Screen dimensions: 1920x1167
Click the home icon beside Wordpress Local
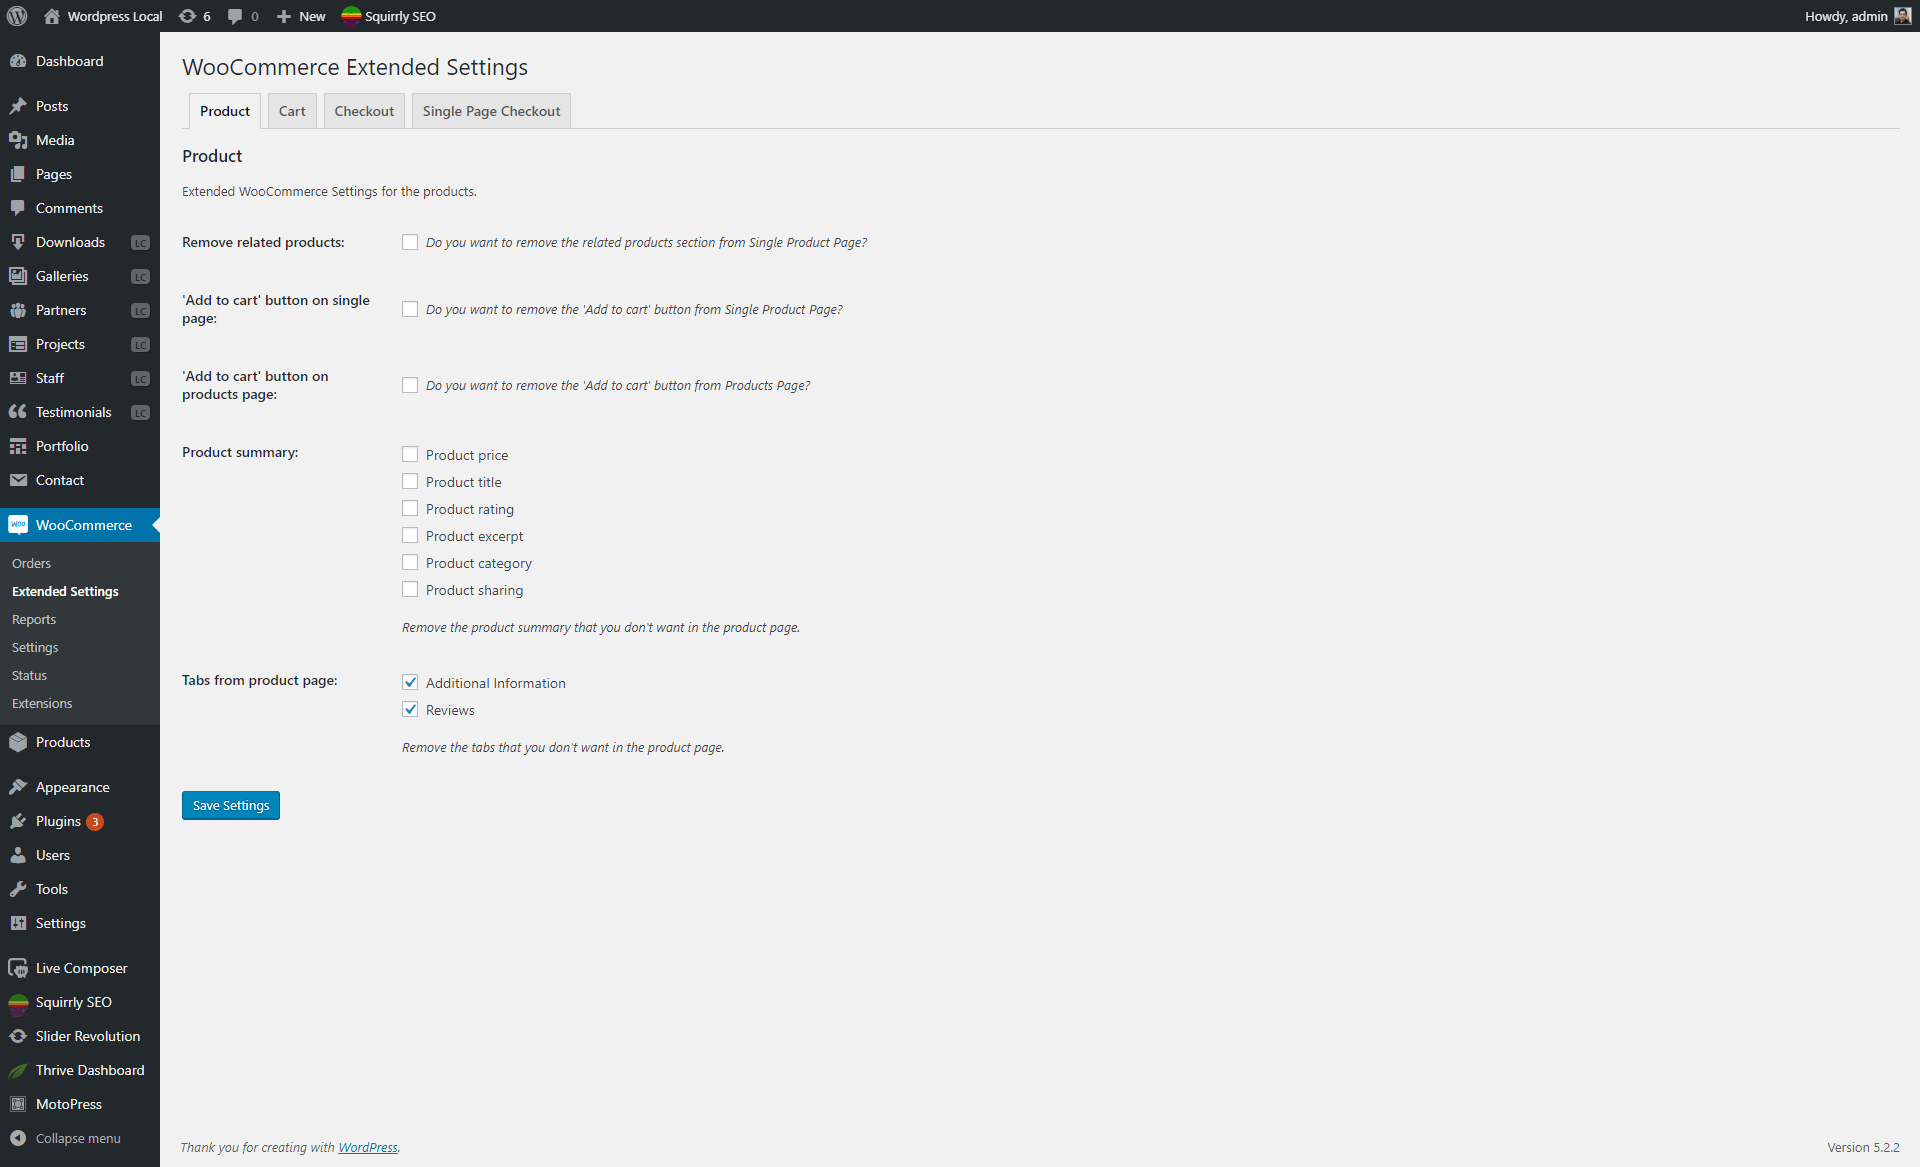coord(52,16)
